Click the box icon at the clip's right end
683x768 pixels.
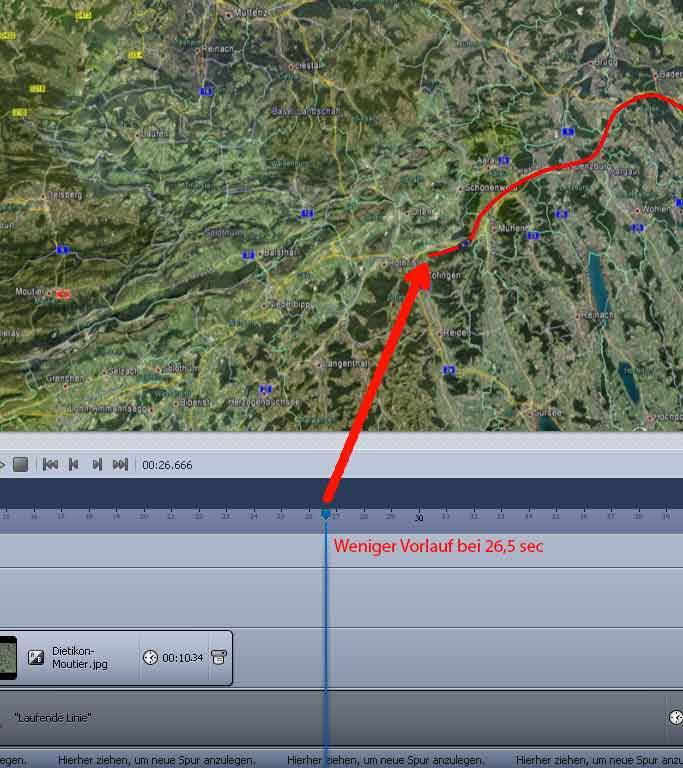(x=219, y=657)
